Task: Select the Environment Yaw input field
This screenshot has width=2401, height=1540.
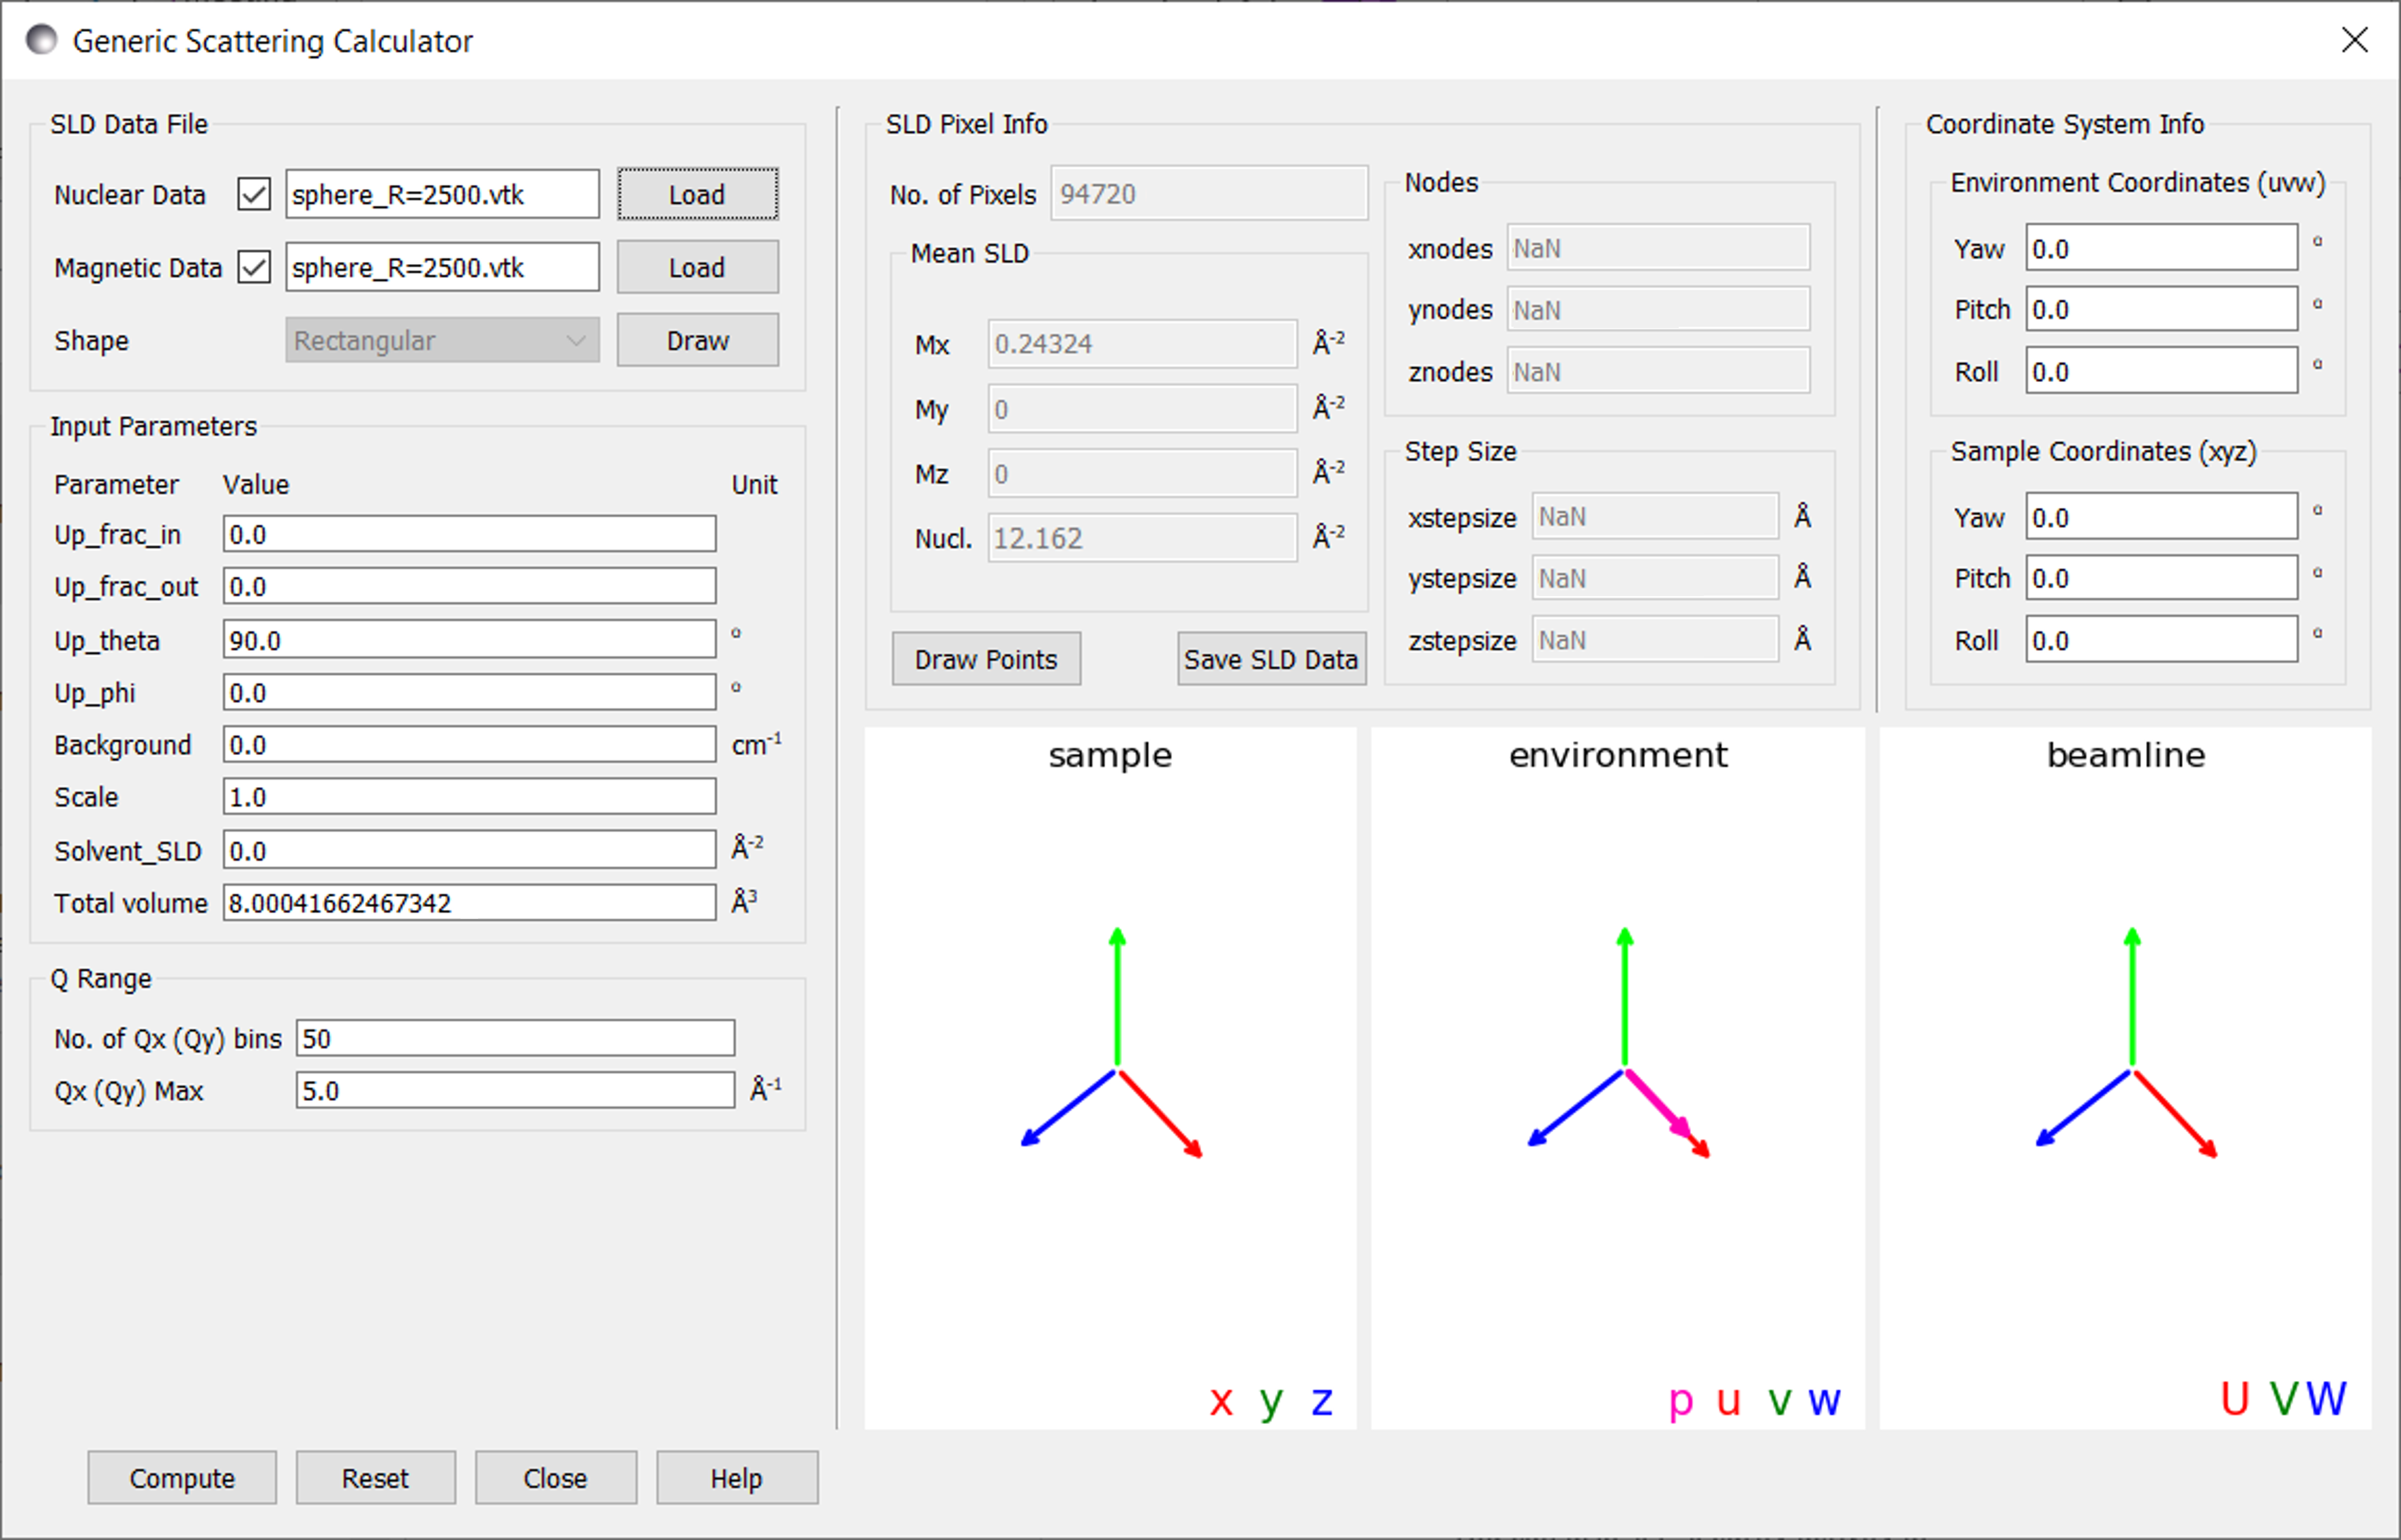Action: click(x=2161, y=248)
